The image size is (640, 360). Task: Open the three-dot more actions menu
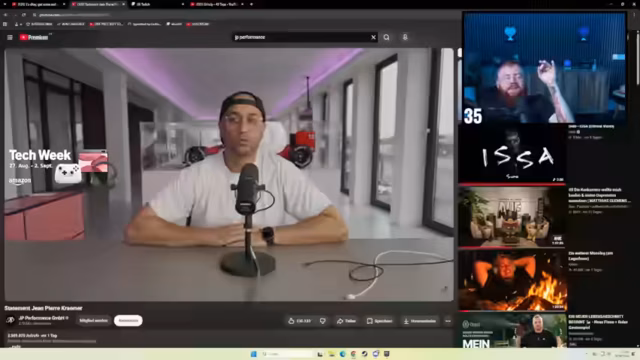(448, 321)
